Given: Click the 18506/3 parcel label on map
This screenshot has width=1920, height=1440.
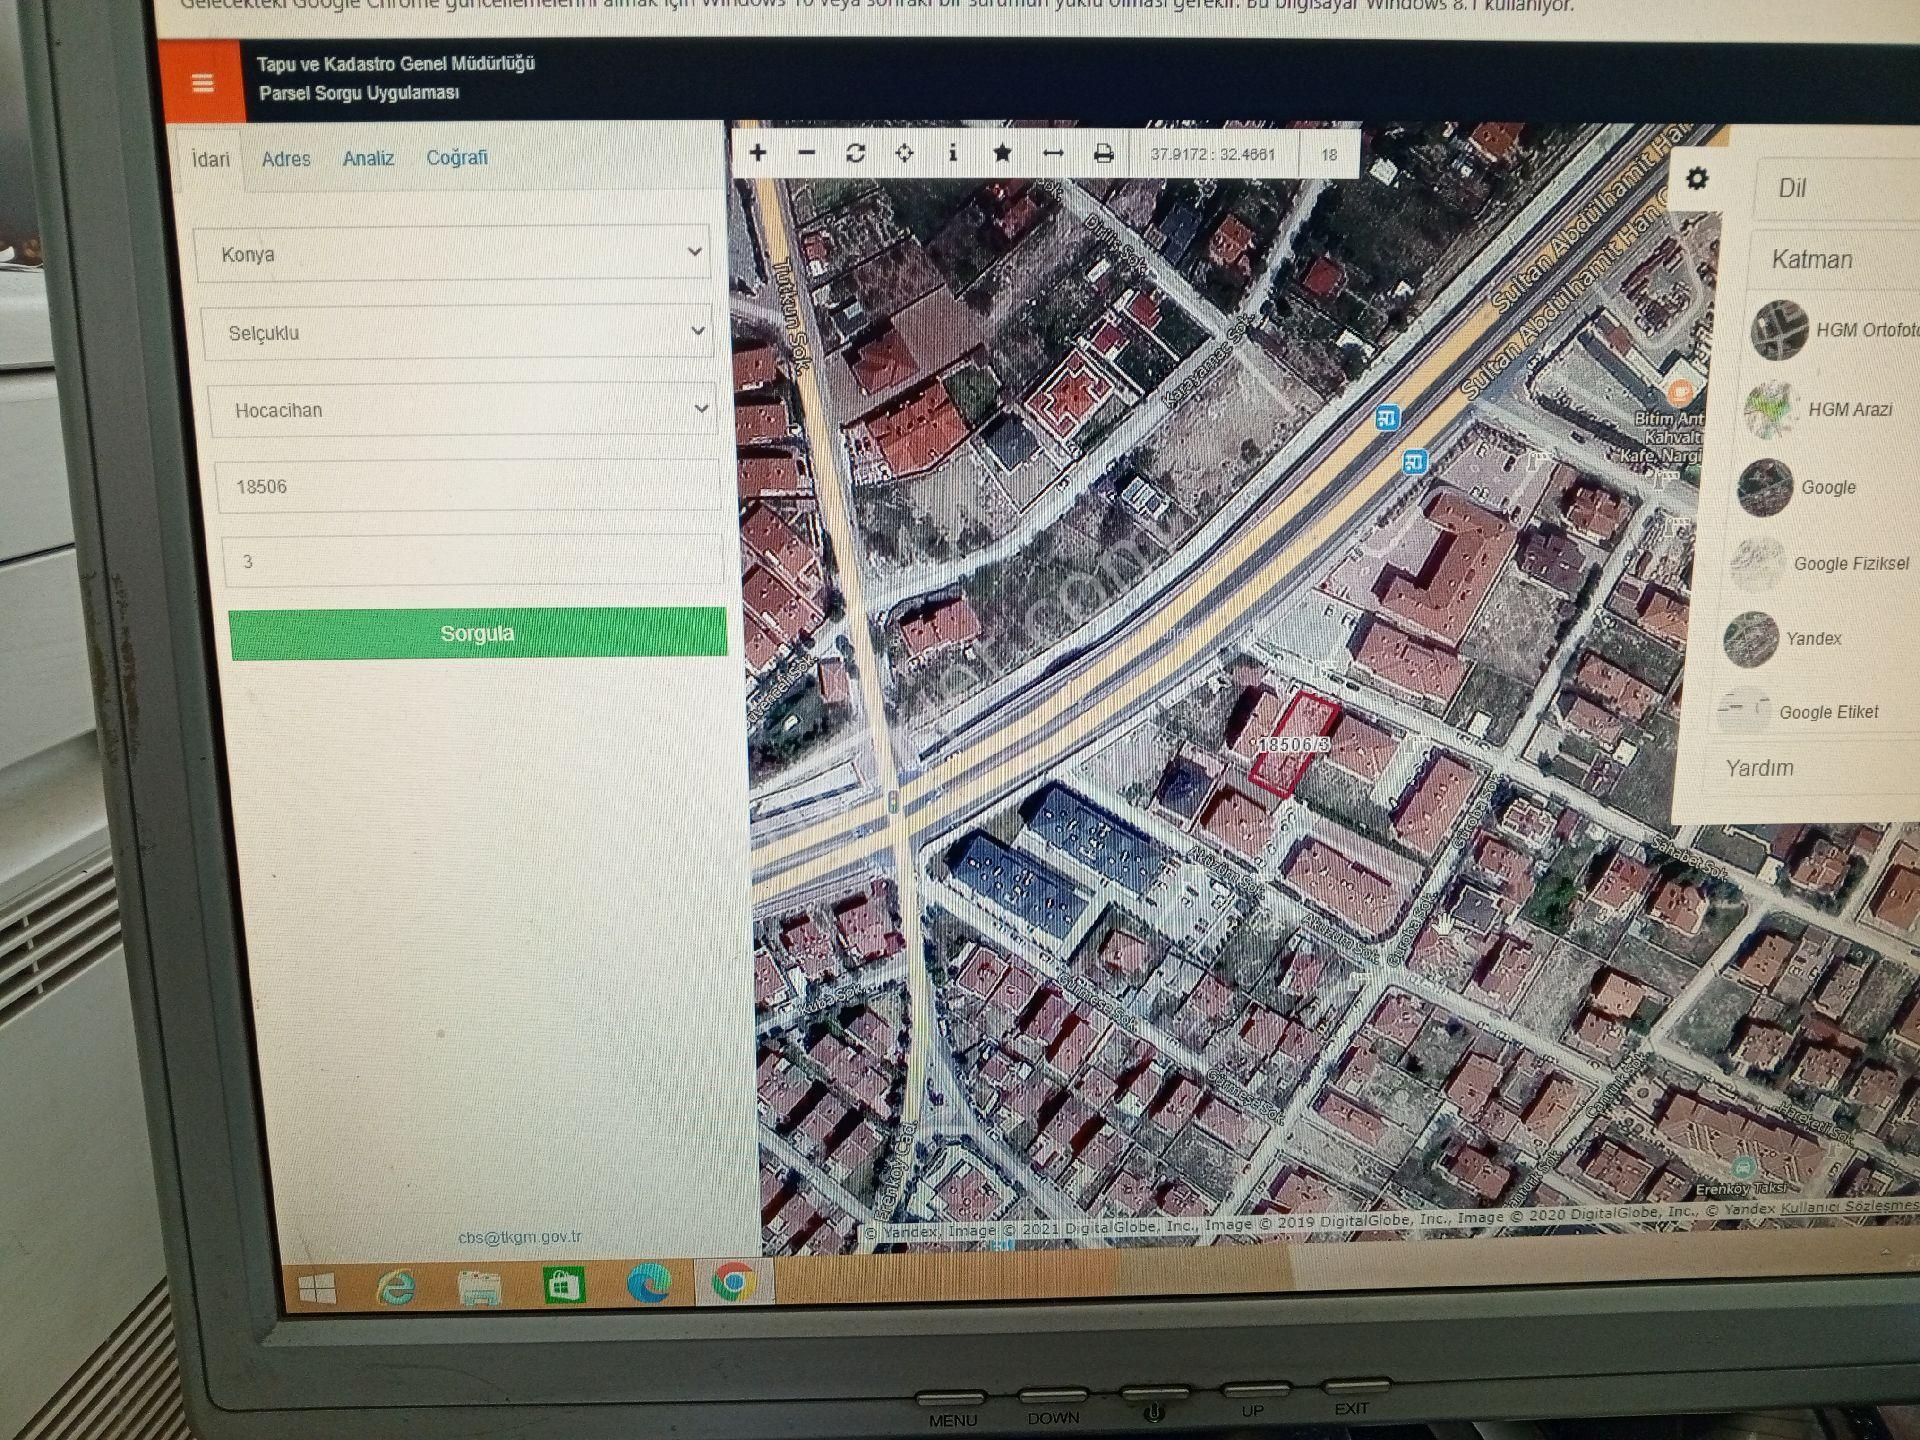Looking at the screenshot, I should pyautogui.click(x=1294, y=745).
